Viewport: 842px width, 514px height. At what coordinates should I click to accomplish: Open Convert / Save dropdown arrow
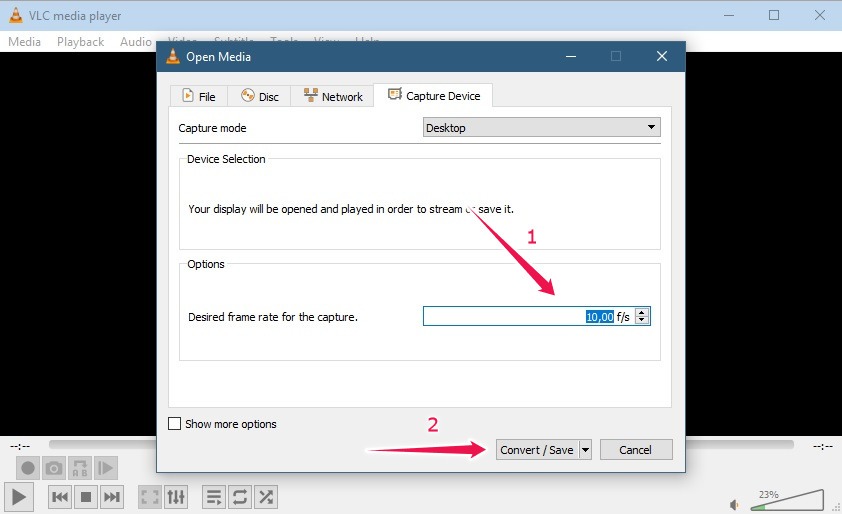(x=585, y=450)
